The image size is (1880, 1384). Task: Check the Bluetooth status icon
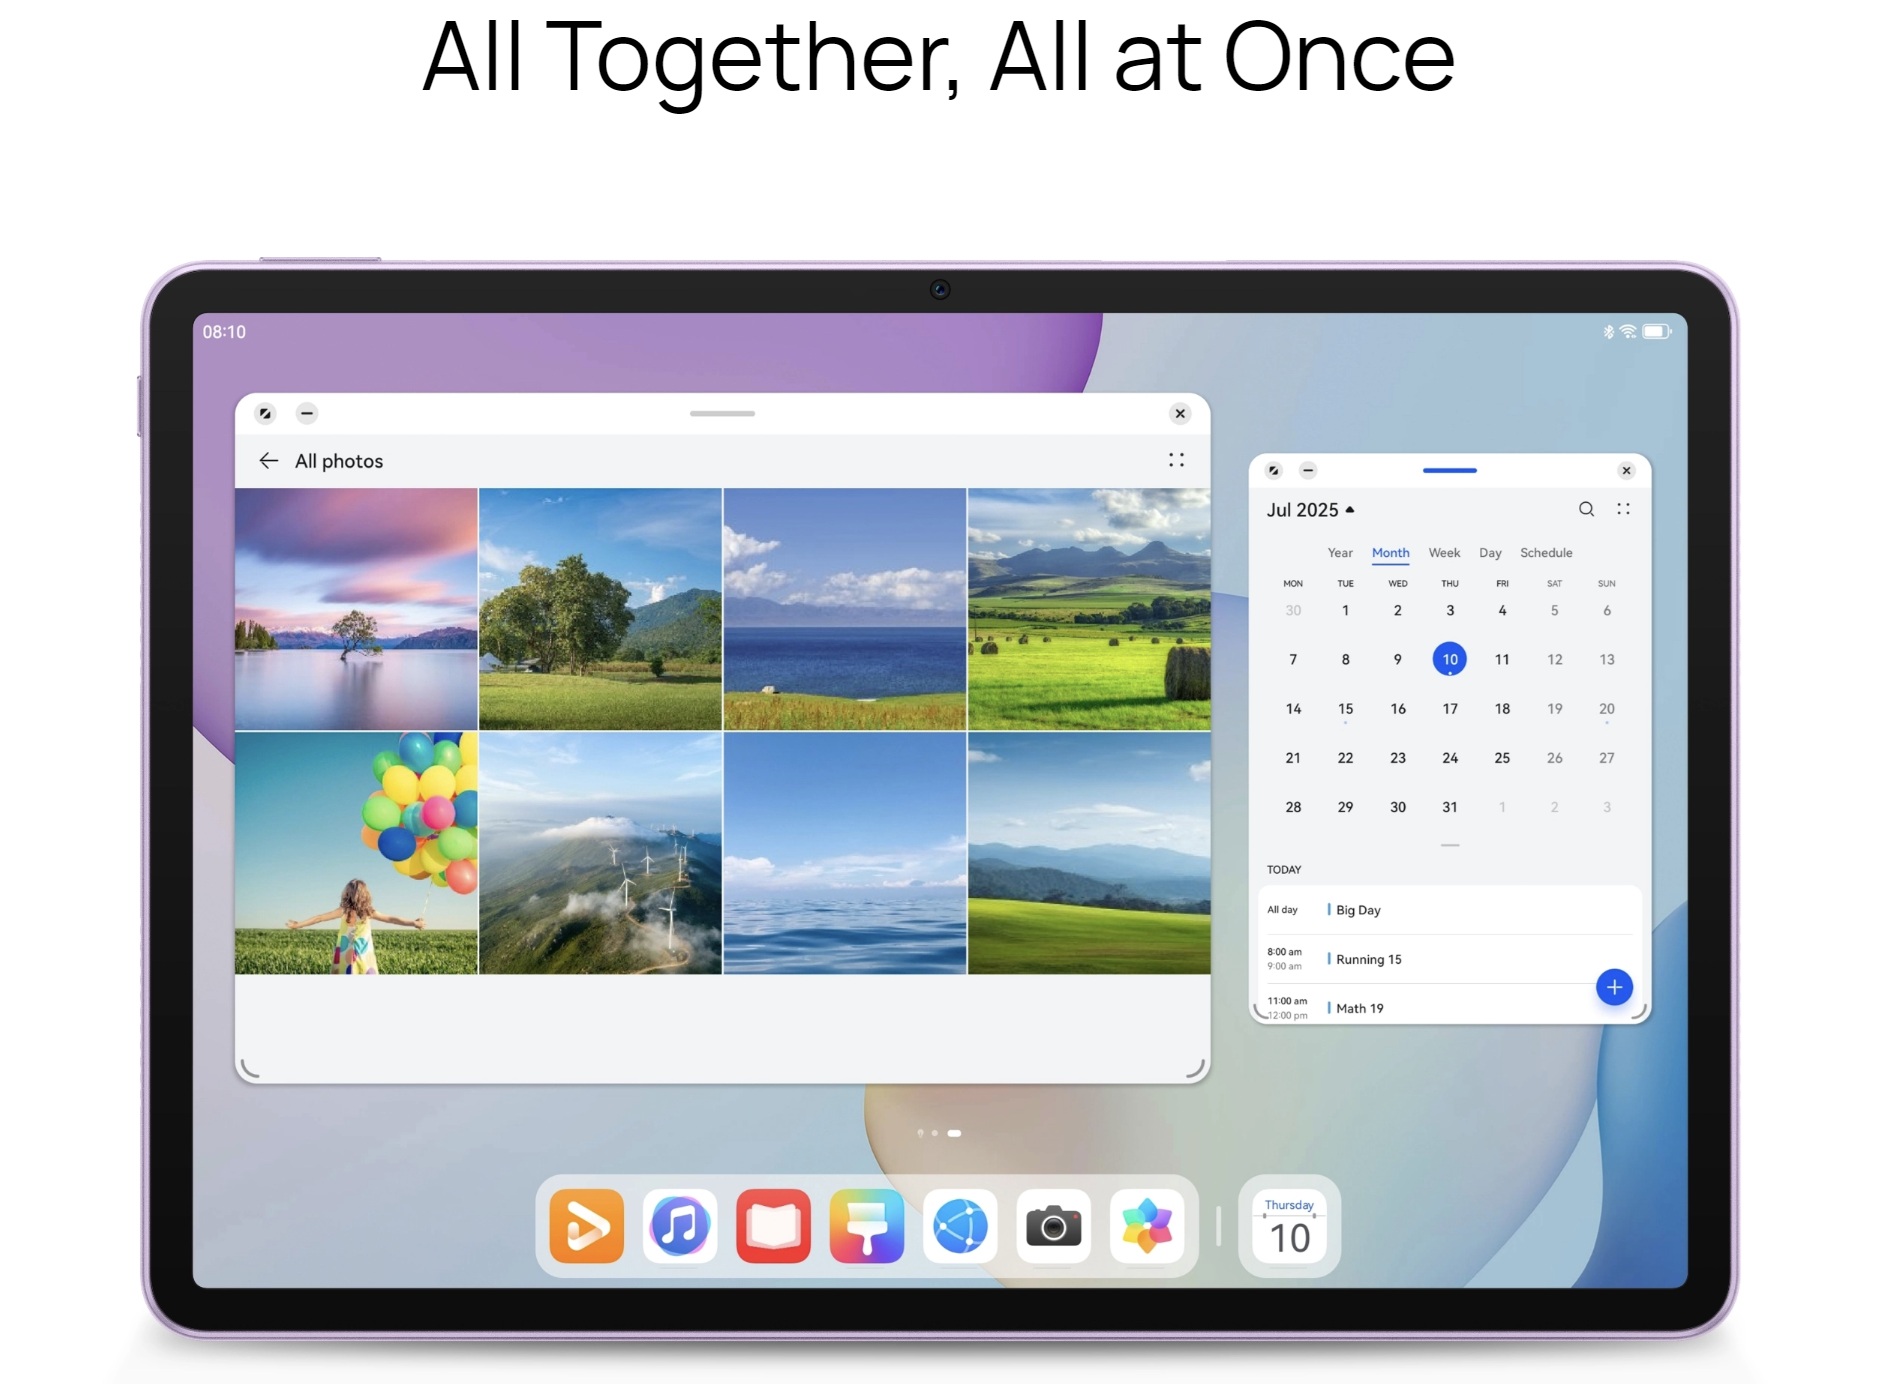coord(1608,331)
